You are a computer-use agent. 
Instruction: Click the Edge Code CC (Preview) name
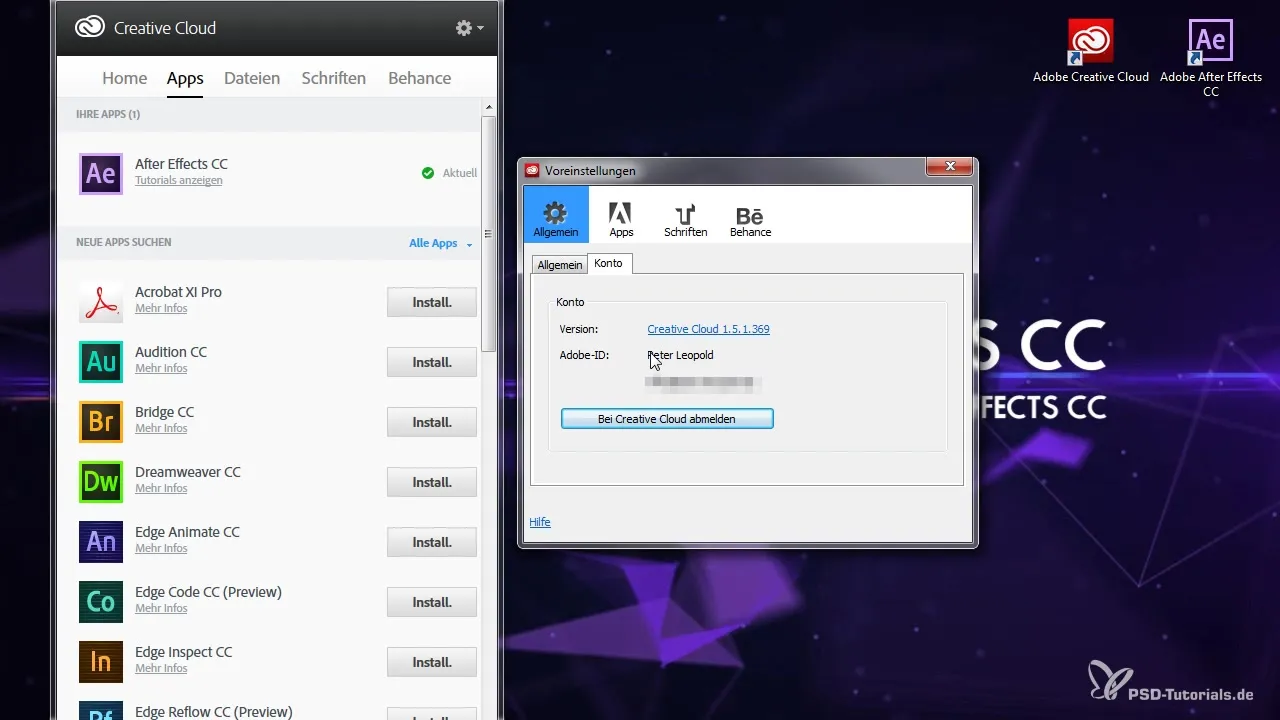click(208, 592)
